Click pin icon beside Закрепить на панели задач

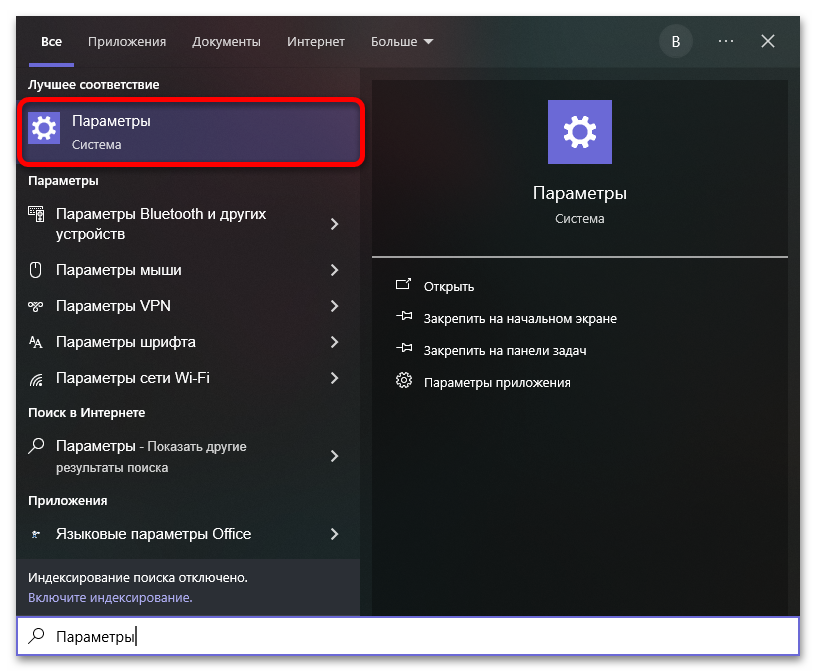coord(404,348)
